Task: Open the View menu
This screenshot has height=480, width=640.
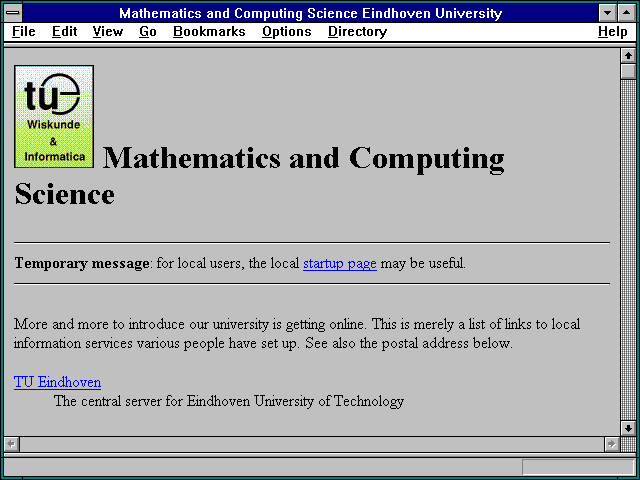Action: [108, 32]
